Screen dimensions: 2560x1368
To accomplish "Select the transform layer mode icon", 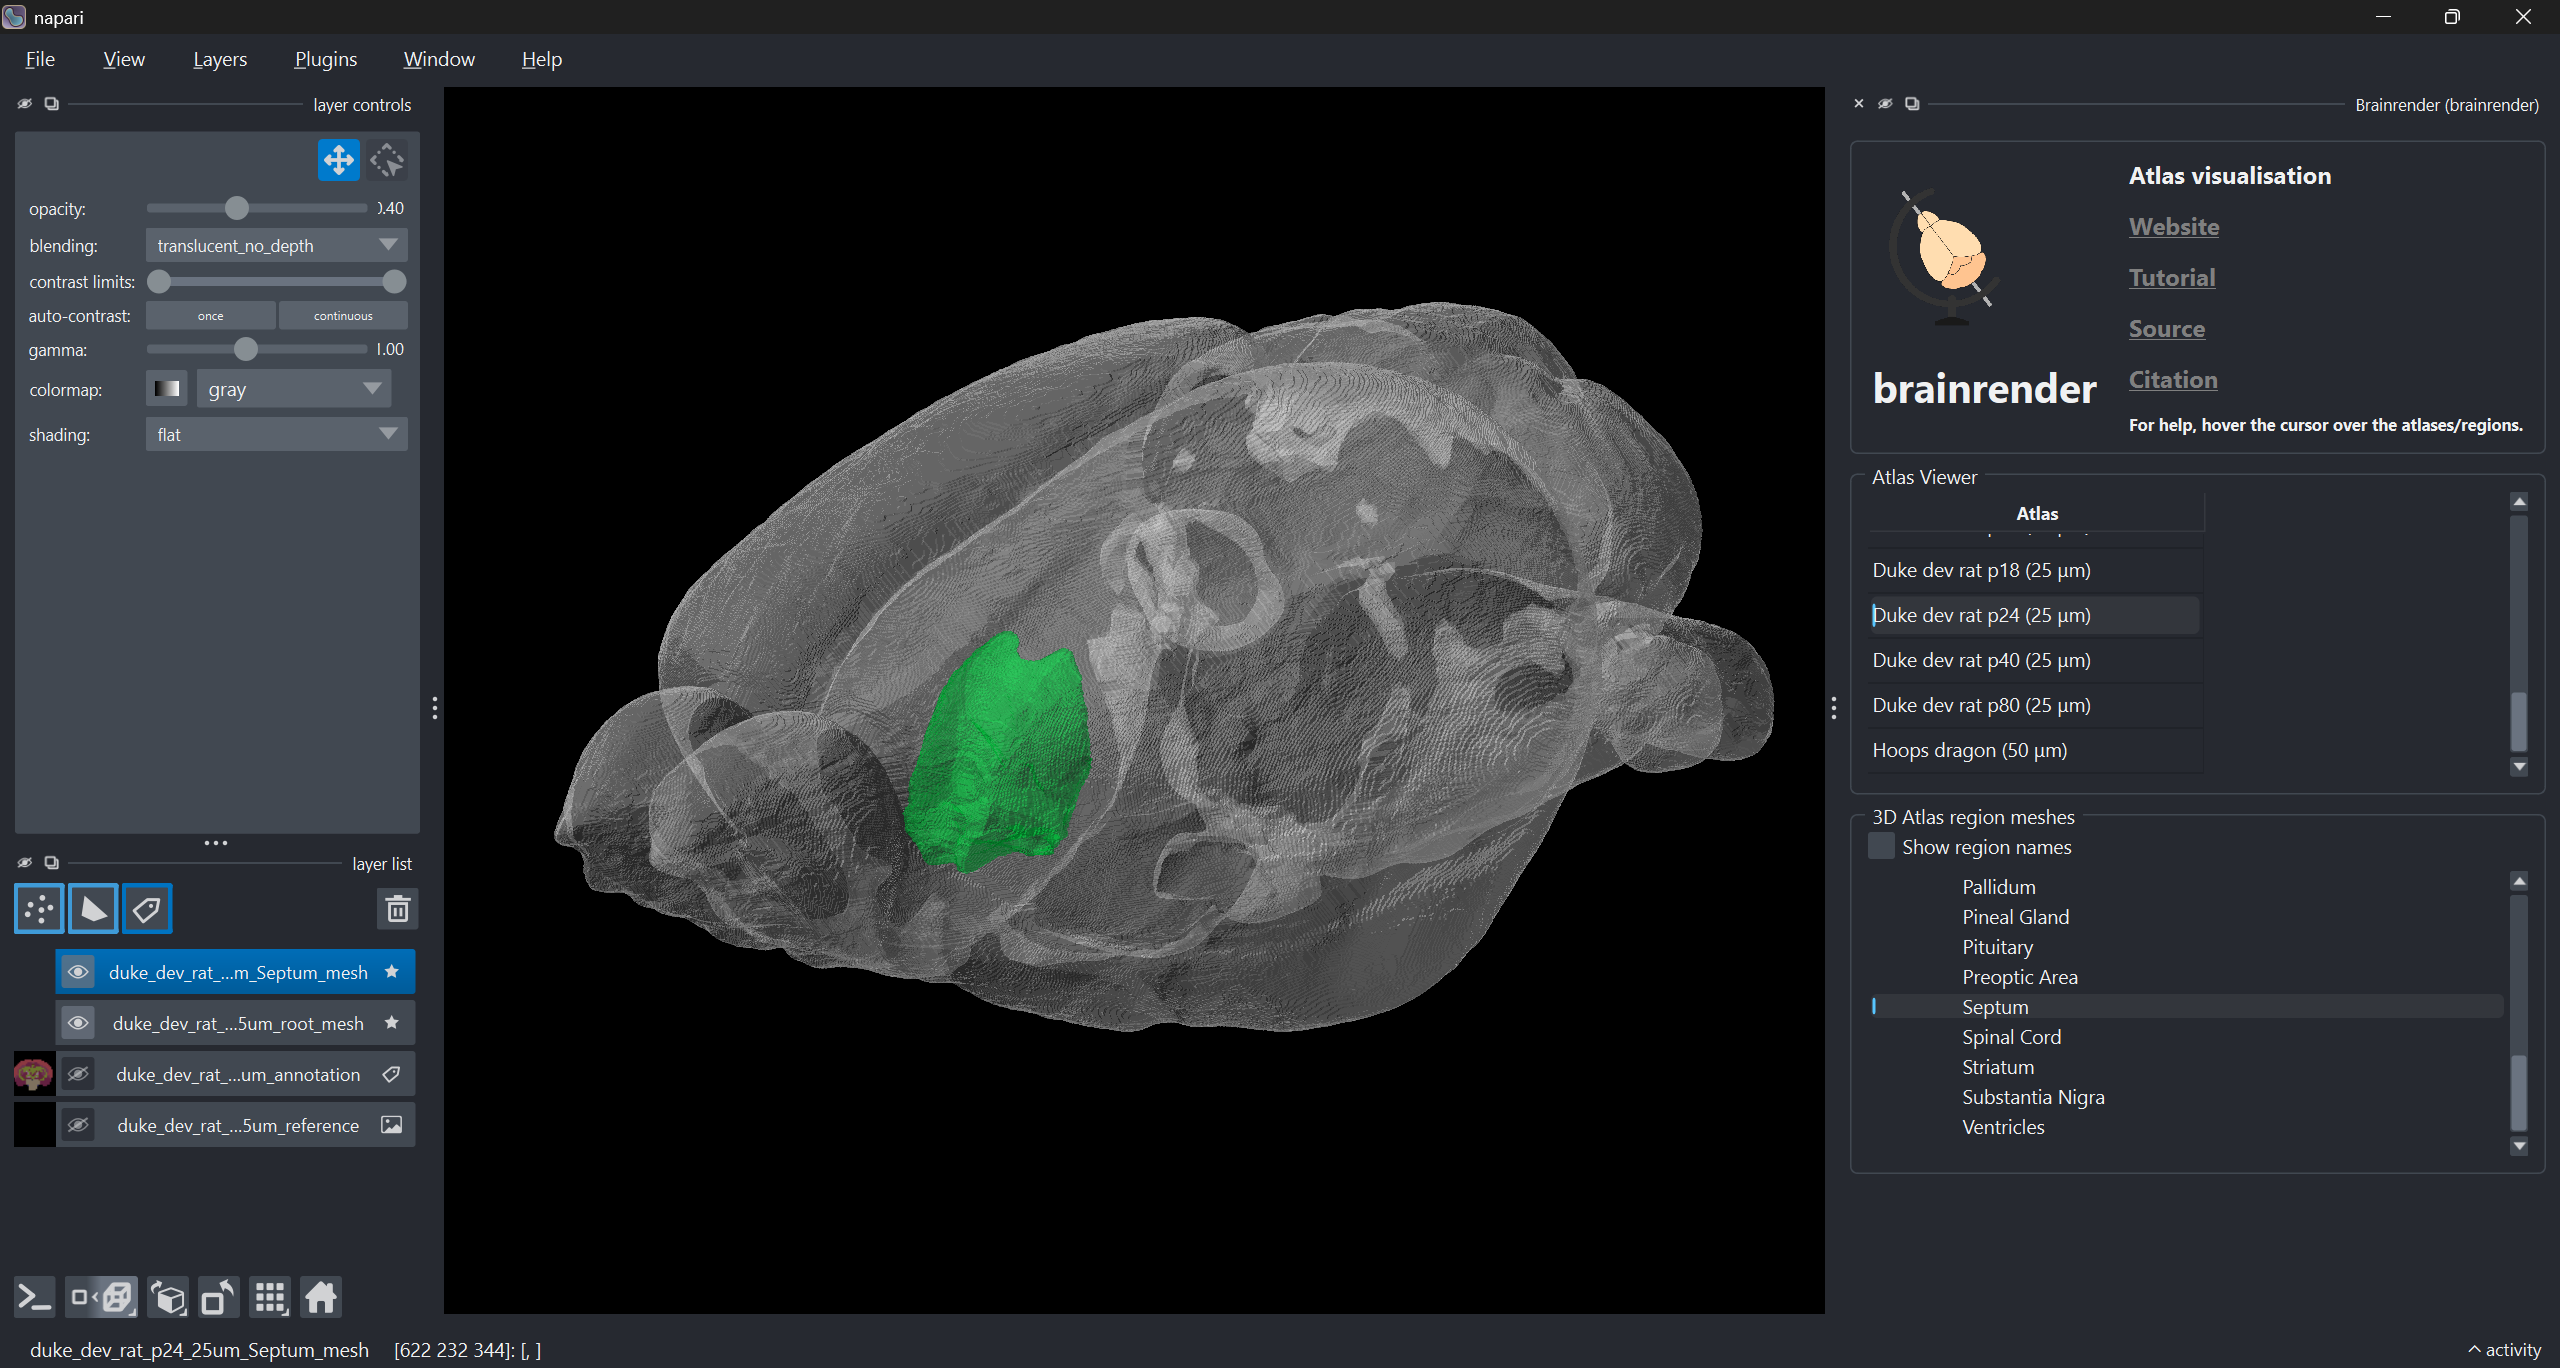I will tap(387, 160).
